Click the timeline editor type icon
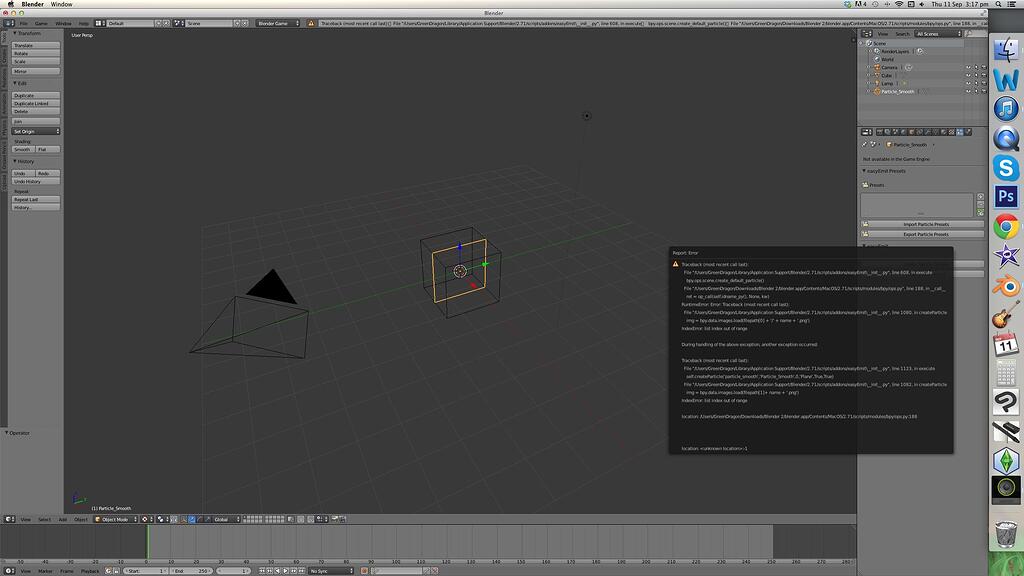 click(10, 571)
